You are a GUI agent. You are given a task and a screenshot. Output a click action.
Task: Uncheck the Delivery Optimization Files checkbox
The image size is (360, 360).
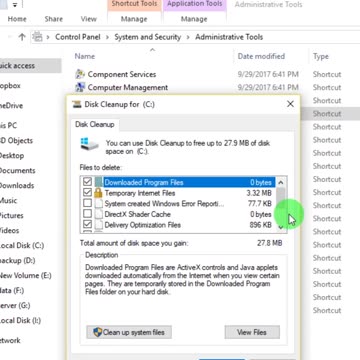coord(87,225)
